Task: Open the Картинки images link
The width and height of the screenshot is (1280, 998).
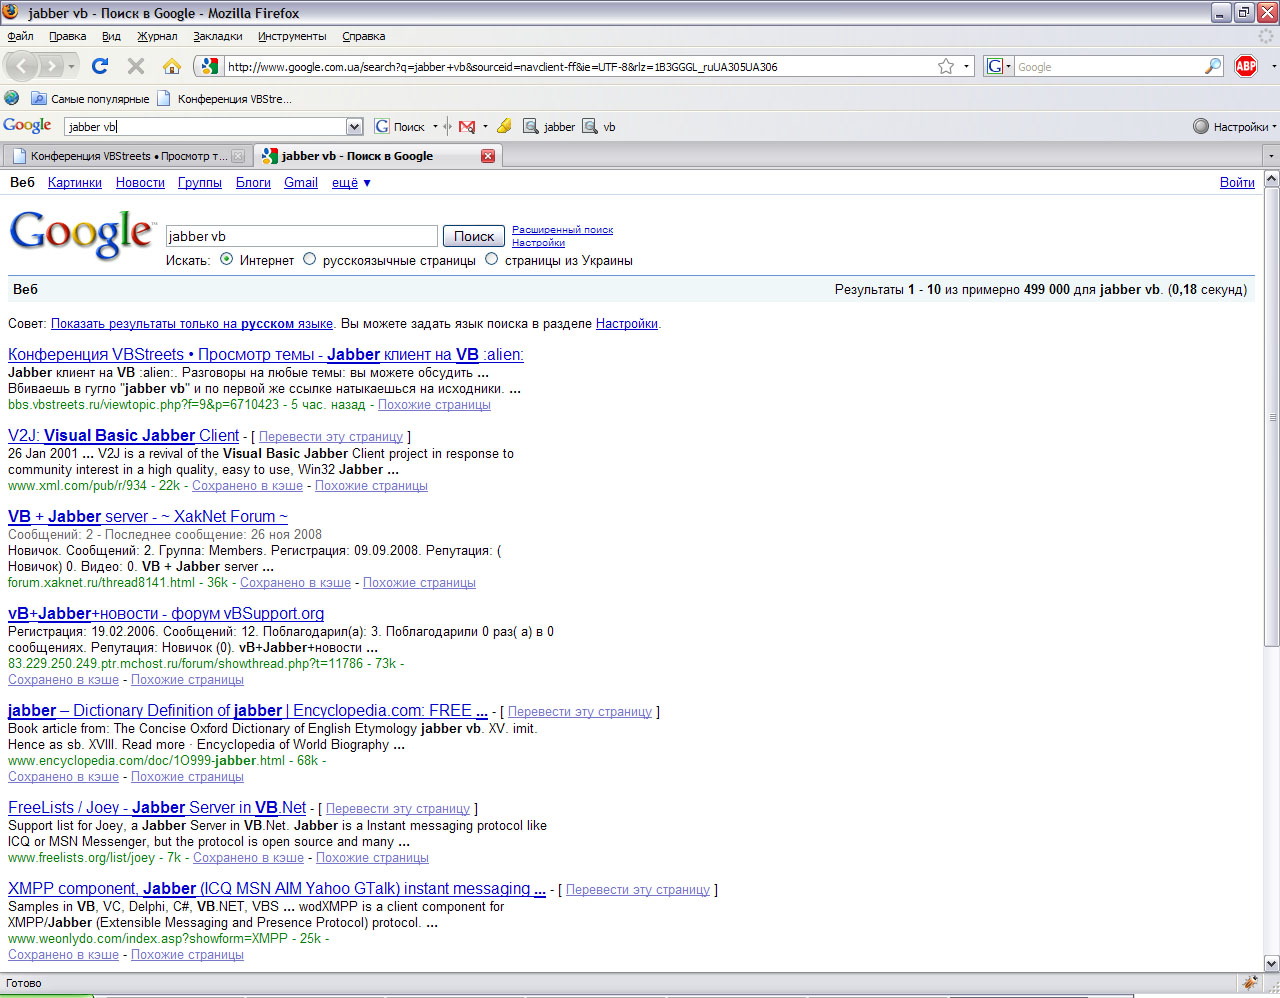Action: click(x=75, y=183)
